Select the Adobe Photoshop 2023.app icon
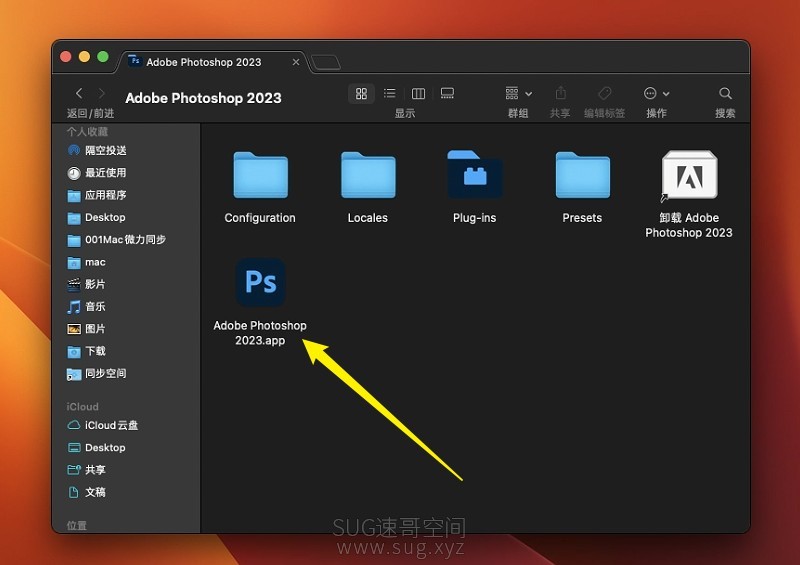The image size is (800, 565). point(261,282)
